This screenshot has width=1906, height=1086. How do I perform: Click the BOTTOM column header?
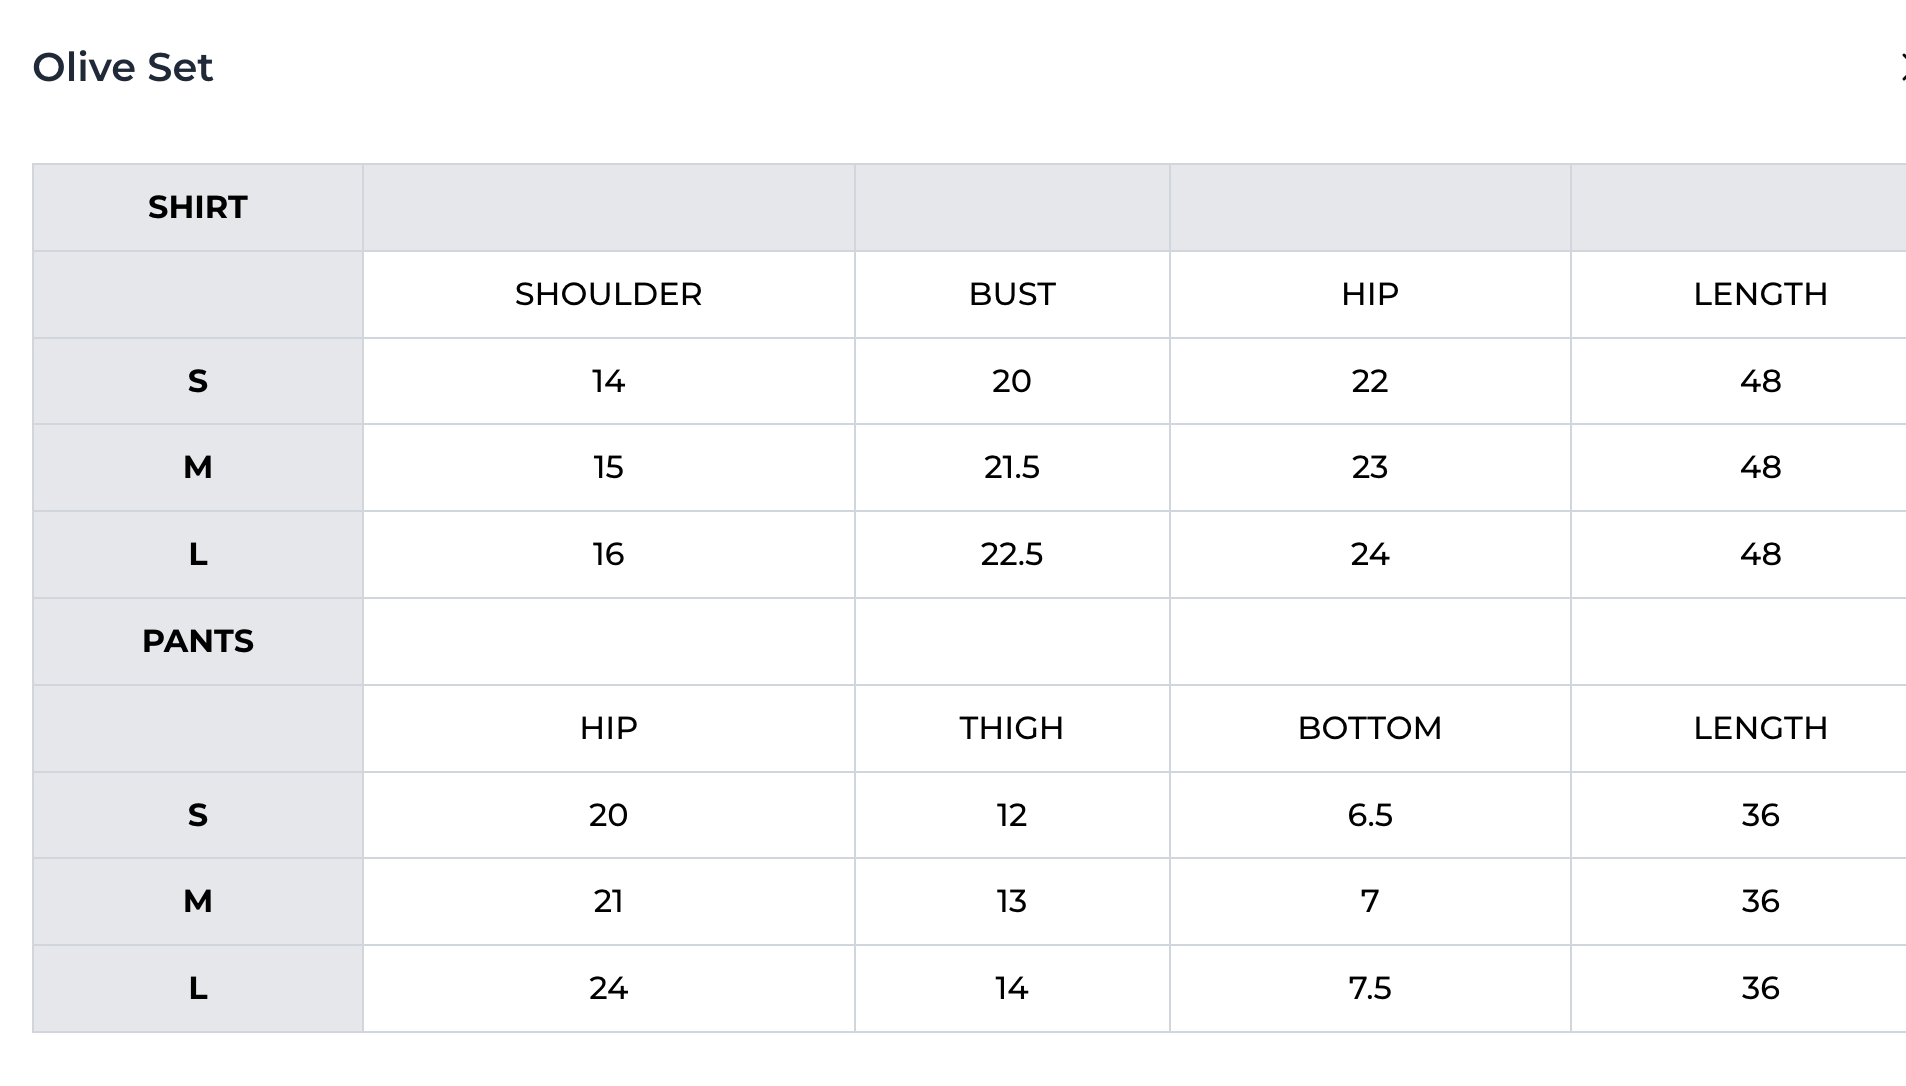[x=1369, y=728]
